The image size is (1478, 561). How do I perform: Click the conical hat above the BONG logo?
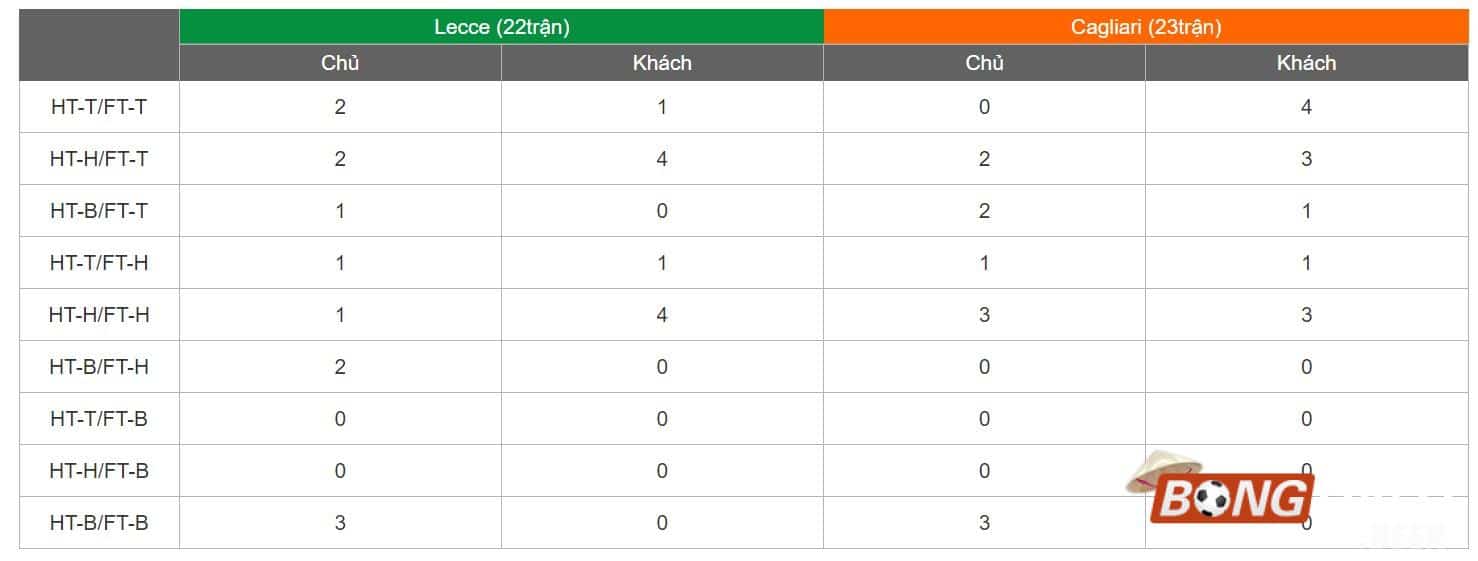pyautogui.click(x=1160, y=468)
